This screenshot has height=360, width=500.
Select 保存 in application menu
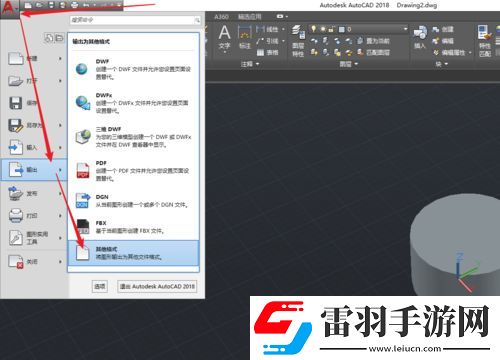[33, 103]
